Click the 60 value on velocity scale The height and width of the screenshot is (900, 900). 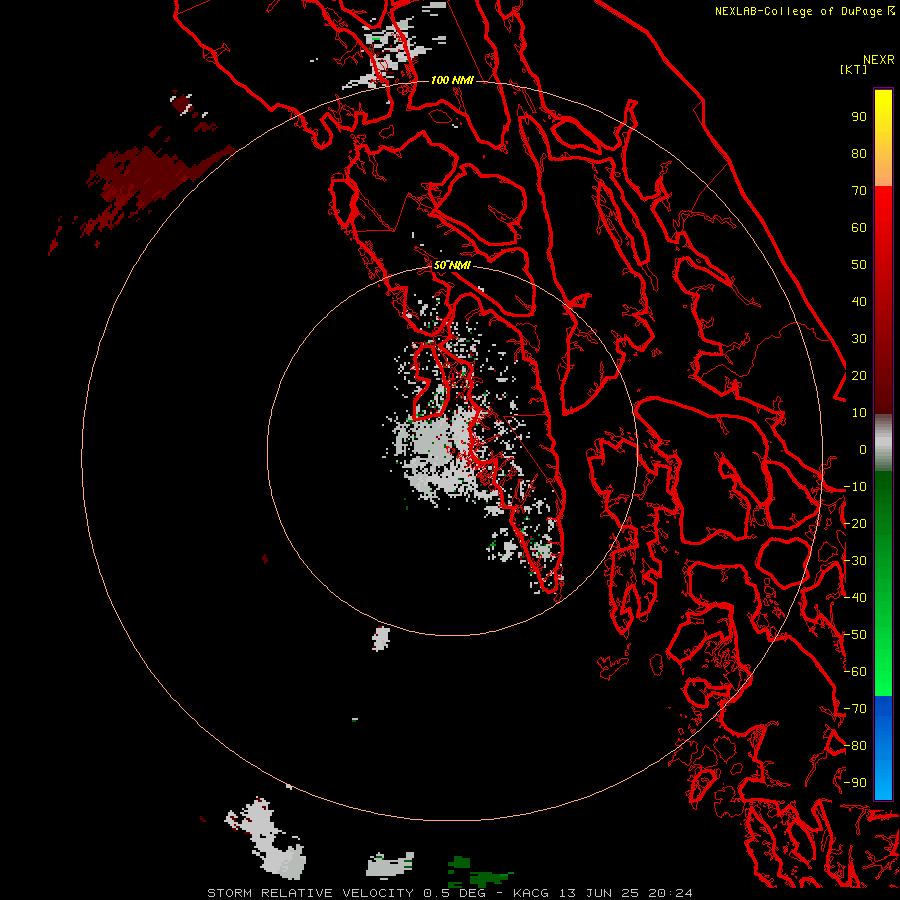click(x=859, y=227)
